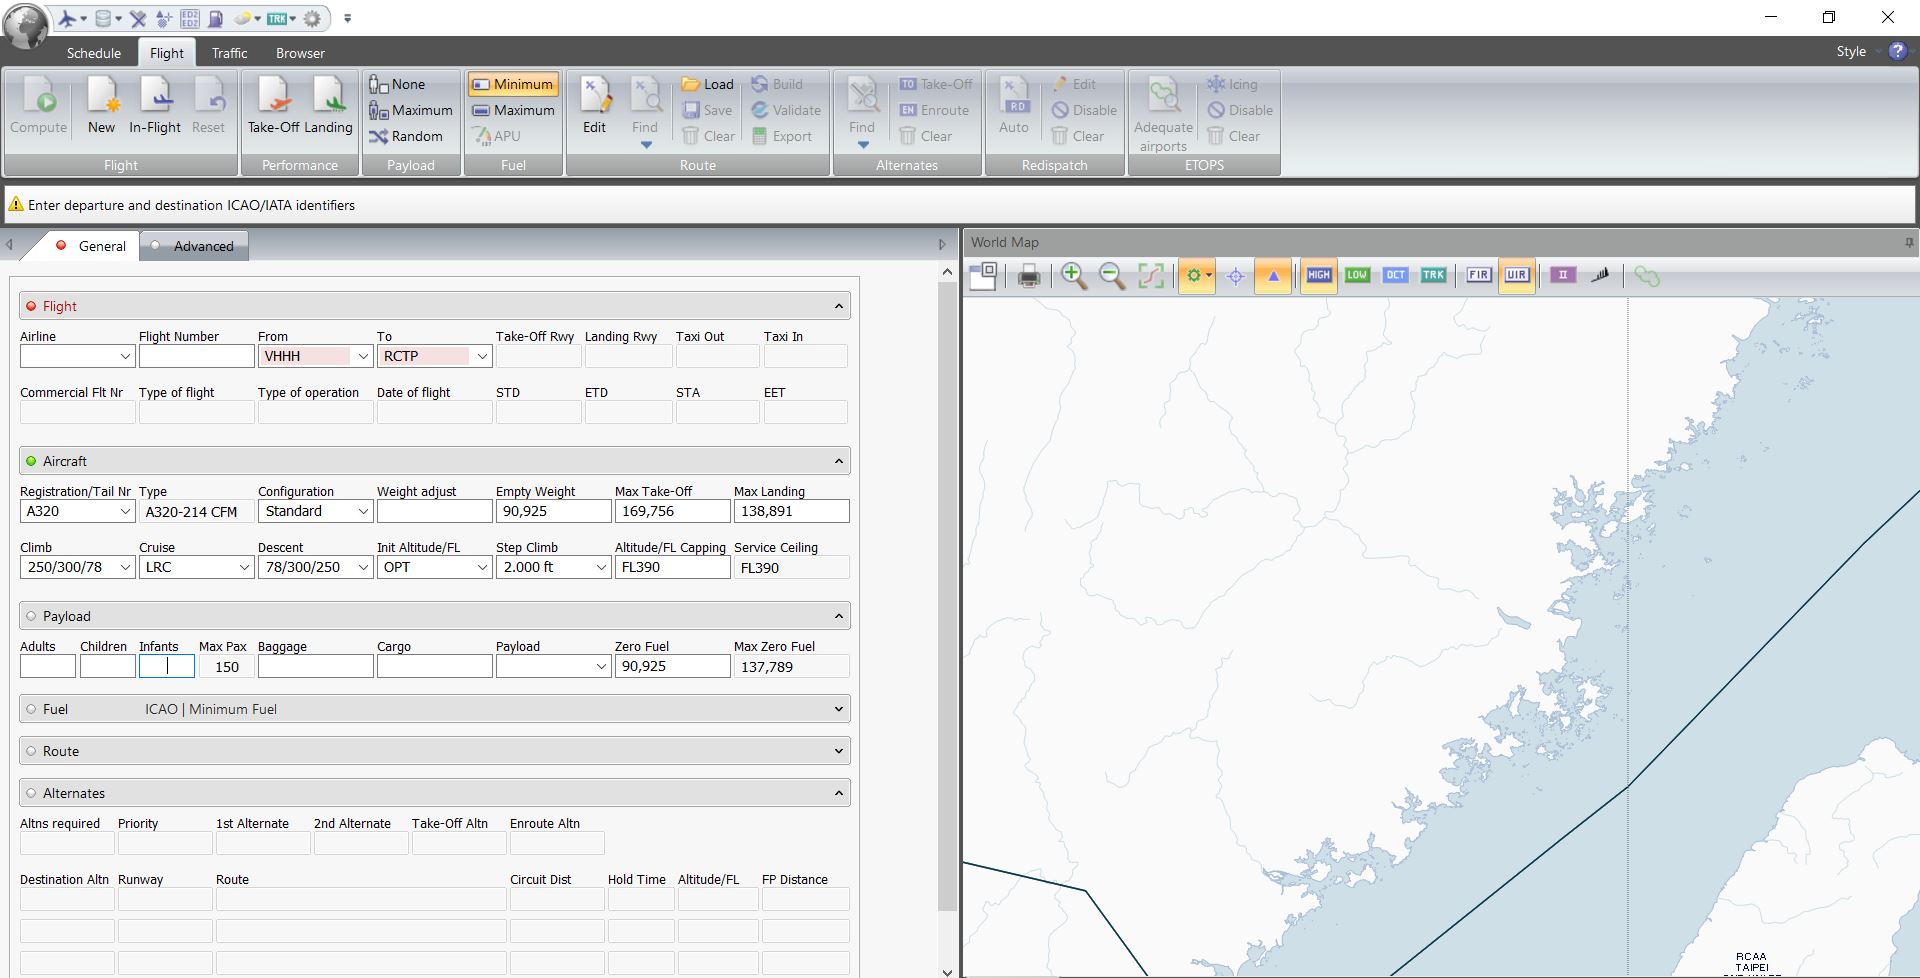Image resolution: width=1920 pixels, height=978 pixels.
Task: Customize the quick access toolbar arrow
Action: [x=347, y=18]
